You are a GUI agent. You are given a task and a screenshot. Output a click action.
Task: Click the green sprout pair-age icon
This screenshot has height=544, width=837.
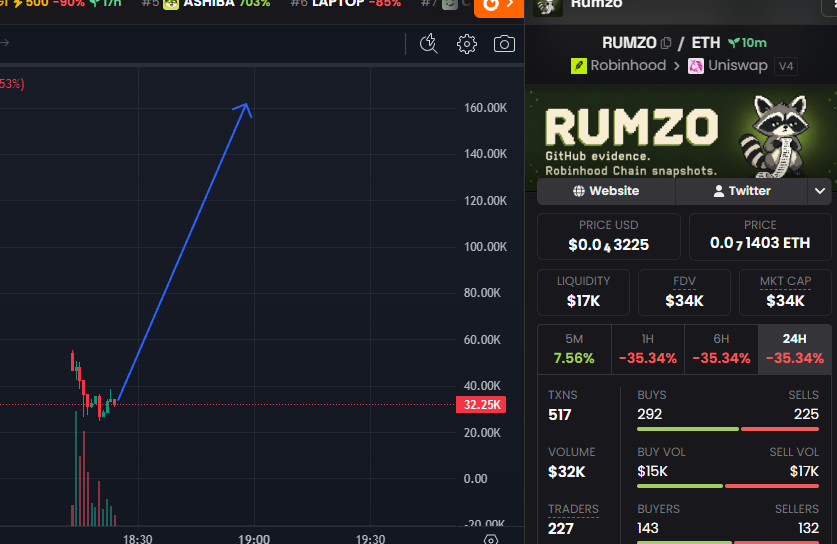[x=734, y=43]
